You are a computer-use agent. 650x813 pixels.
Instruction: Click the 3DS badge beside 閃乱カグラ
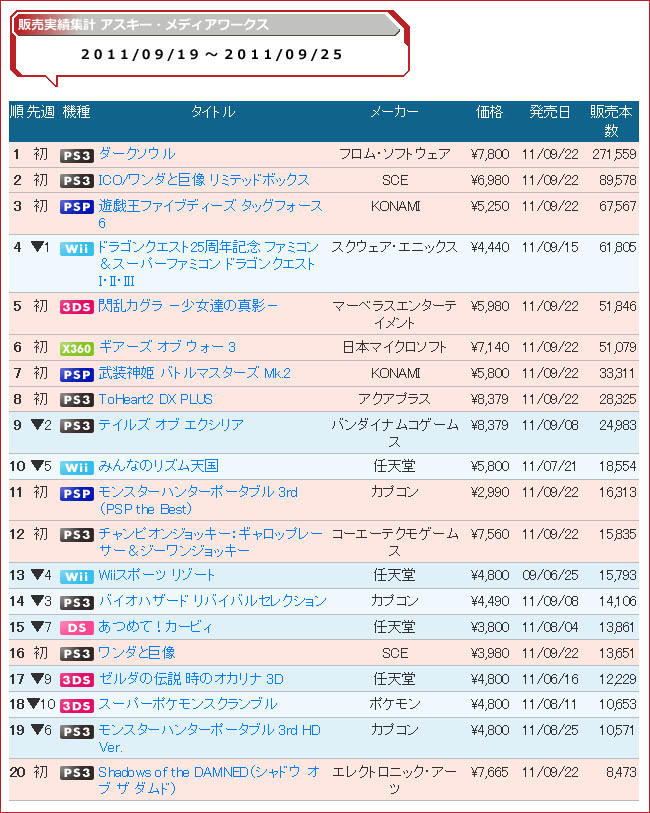coord(77,307)
